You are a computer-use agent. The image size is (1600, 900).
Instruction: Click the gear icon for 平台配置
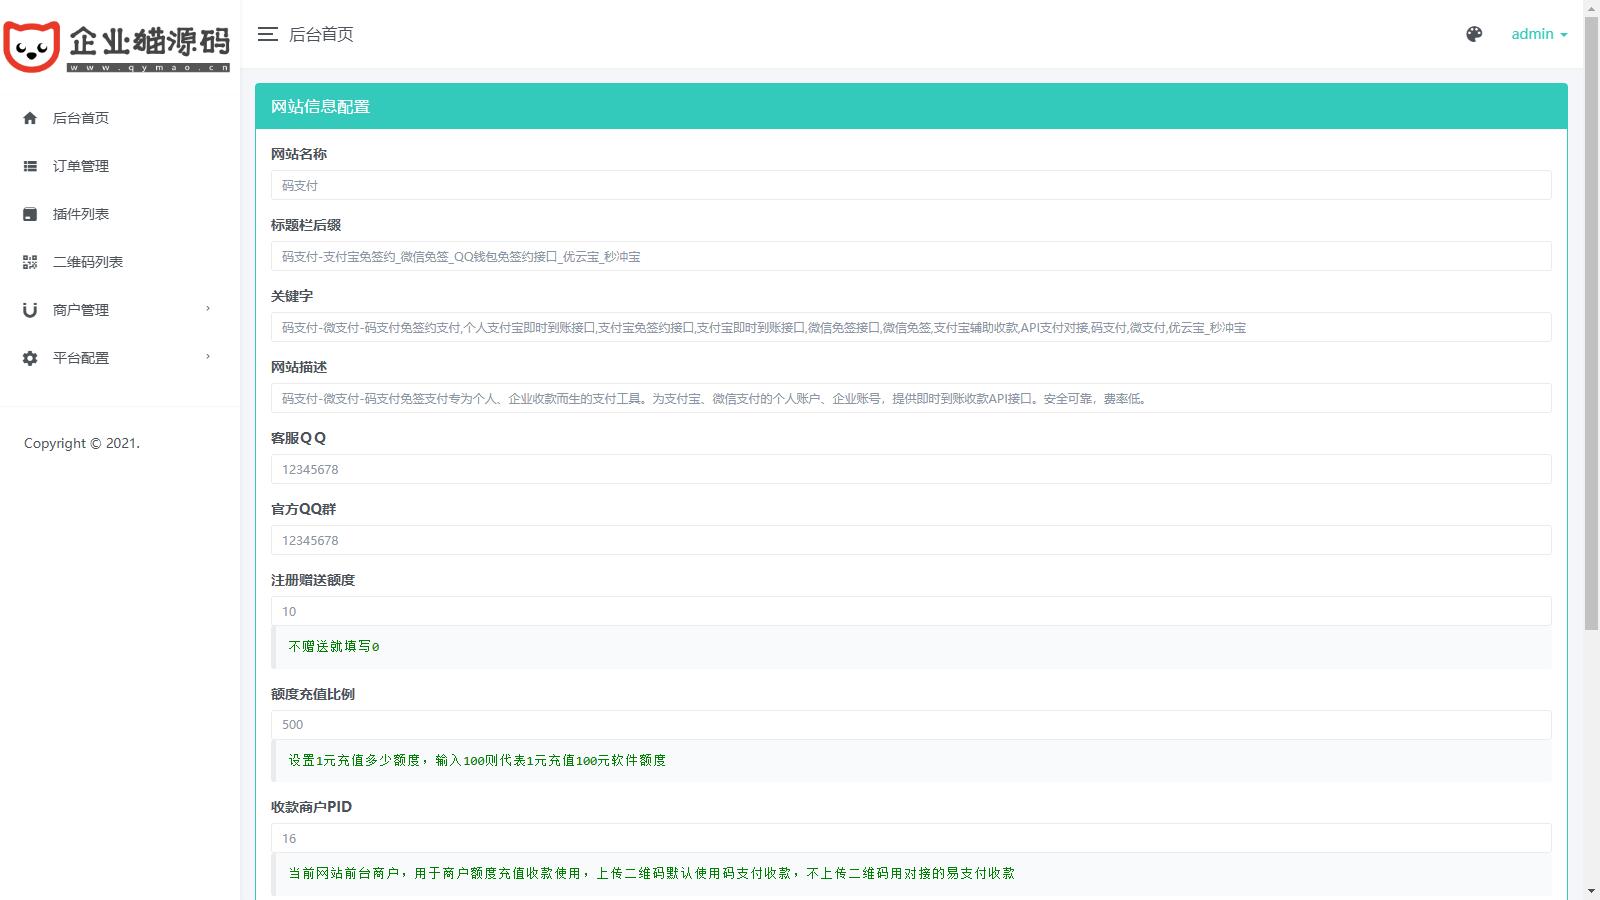coord(30,358)
